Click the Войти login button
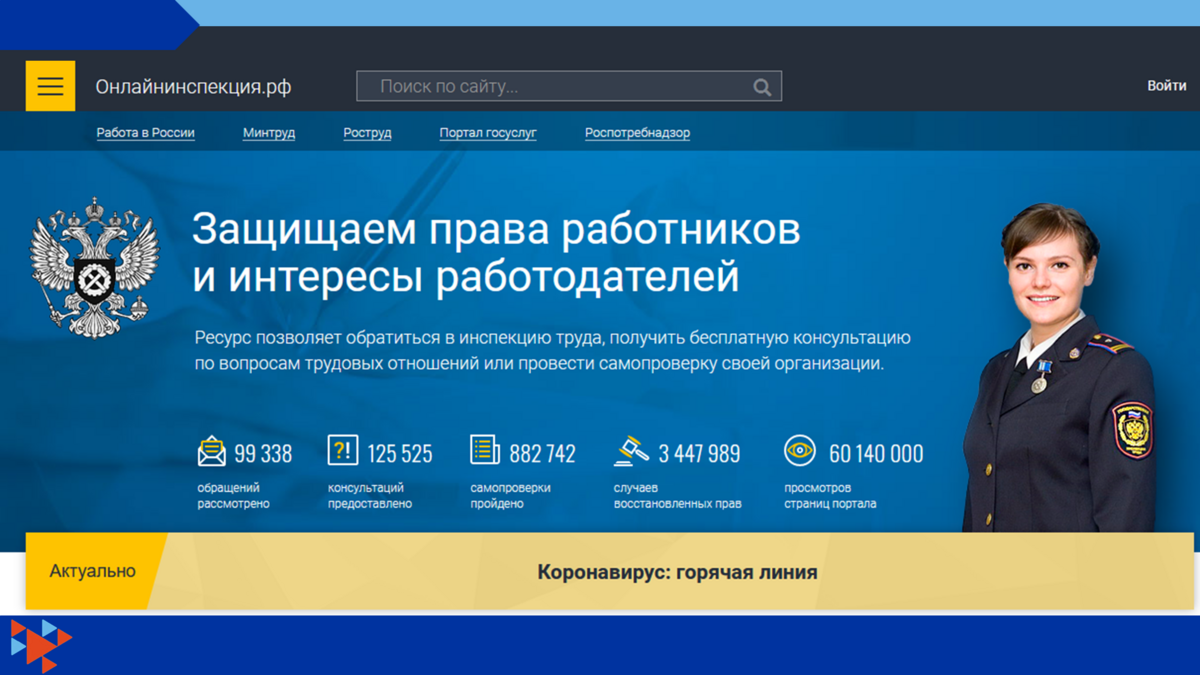 [x=1167, y=86]
